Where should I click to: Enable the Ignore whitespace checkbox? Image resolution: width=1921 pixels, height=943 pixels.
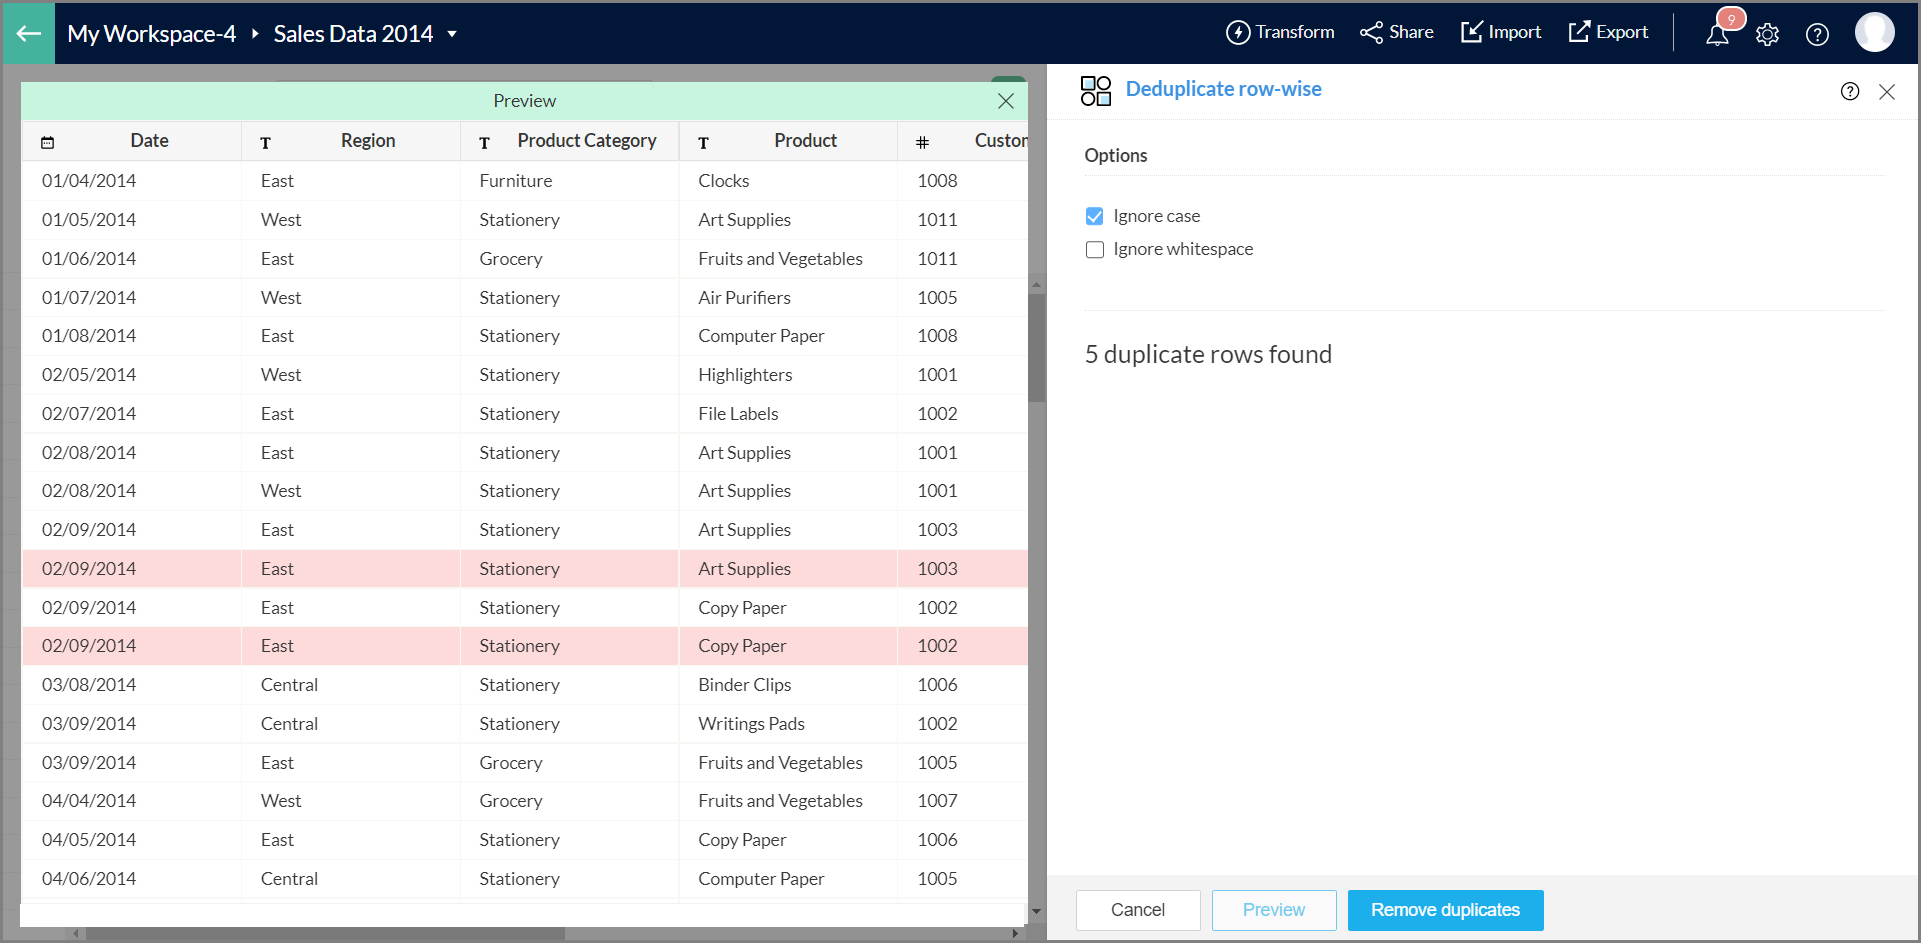pos(1095,250)
